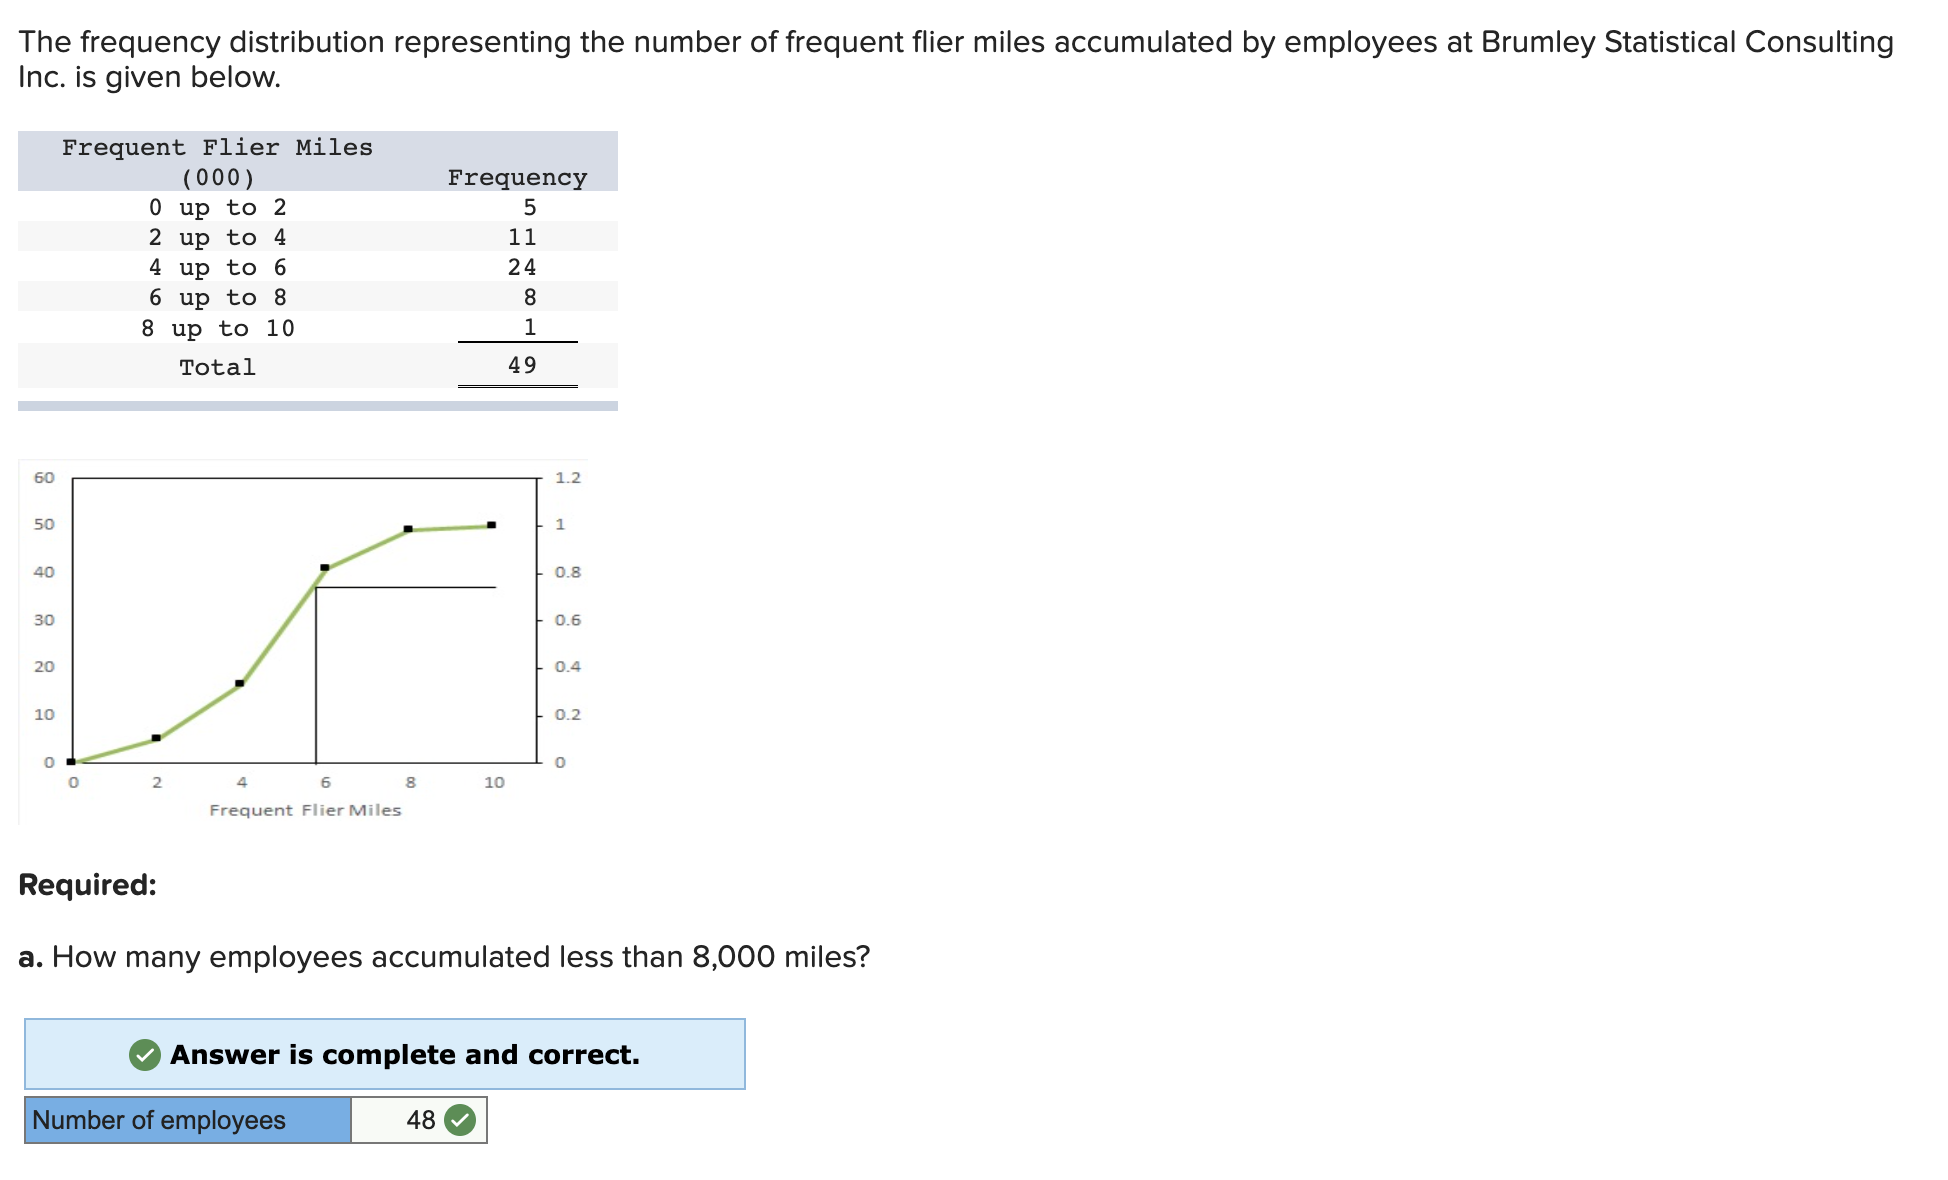Image resolution: width=1948 pixels, height=1180 pixels.
Task: Click the checkmark in the answer banner
Action: [144, 1054]
